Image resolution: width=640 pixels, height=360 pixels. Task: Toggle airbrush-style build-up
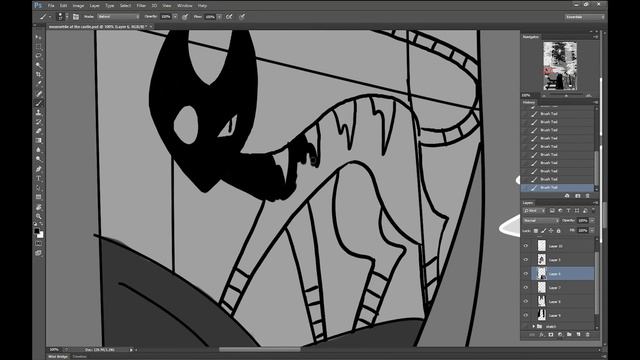[229, 17]
